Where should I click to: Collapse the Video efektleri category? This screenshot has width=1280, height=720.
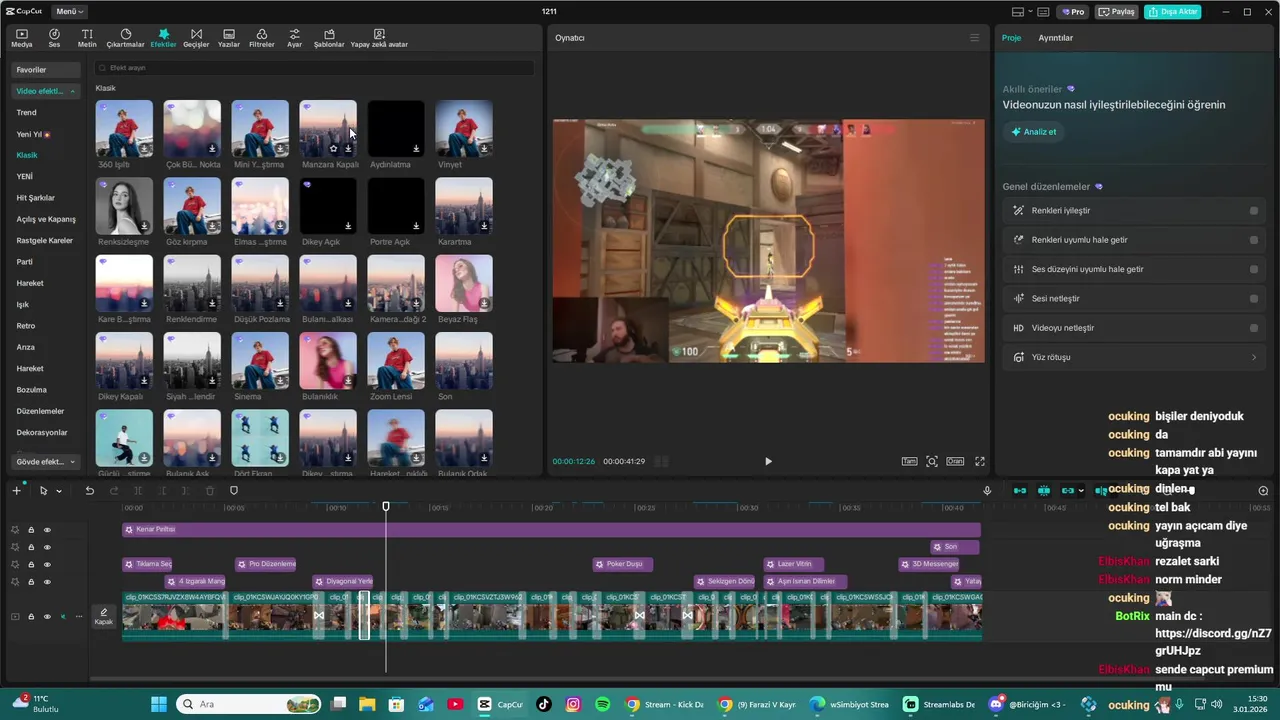(45, 91)
